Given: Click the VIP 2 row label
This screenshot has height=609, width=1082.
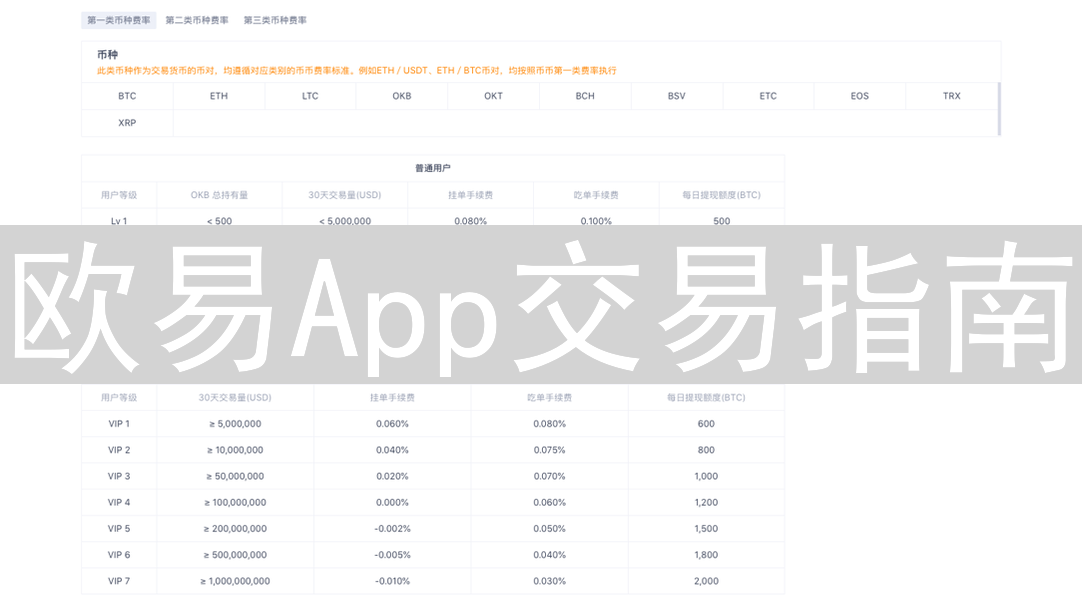Looking at the screenshot, I should pyautogui.click(x=119, y=450).
